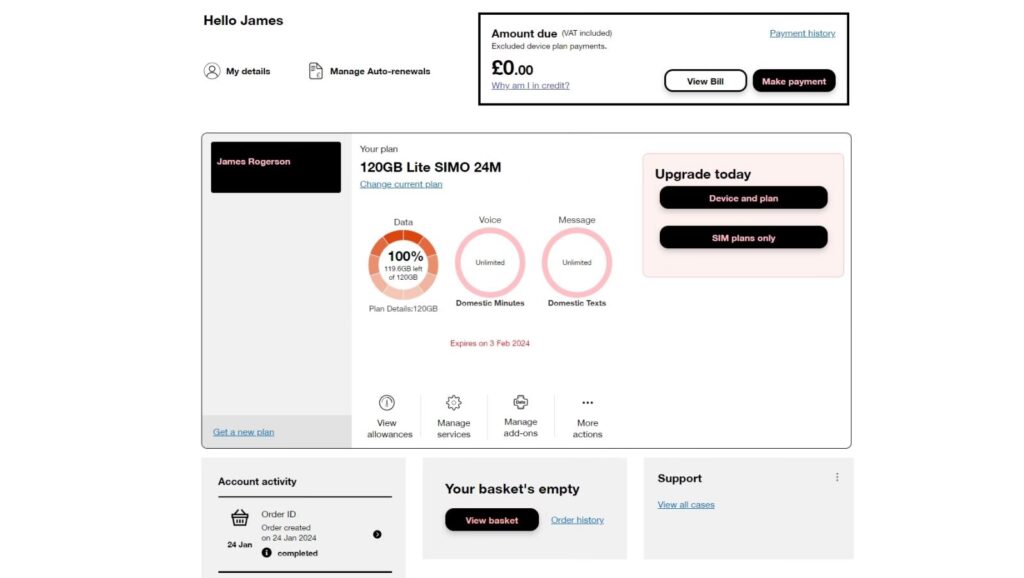Viewport: 1024px width, 578px height.
Task: Click the My details person icon
Action: point(212,71)
